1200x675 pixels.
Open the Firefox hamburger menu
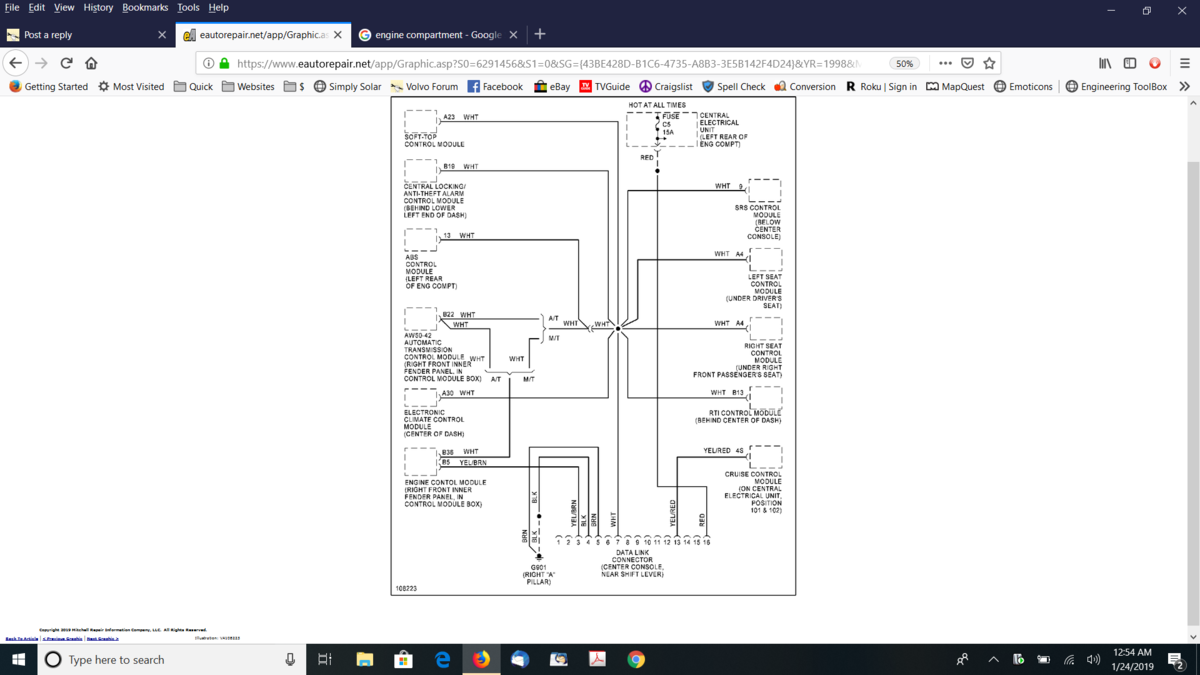tap(1184, 63)
